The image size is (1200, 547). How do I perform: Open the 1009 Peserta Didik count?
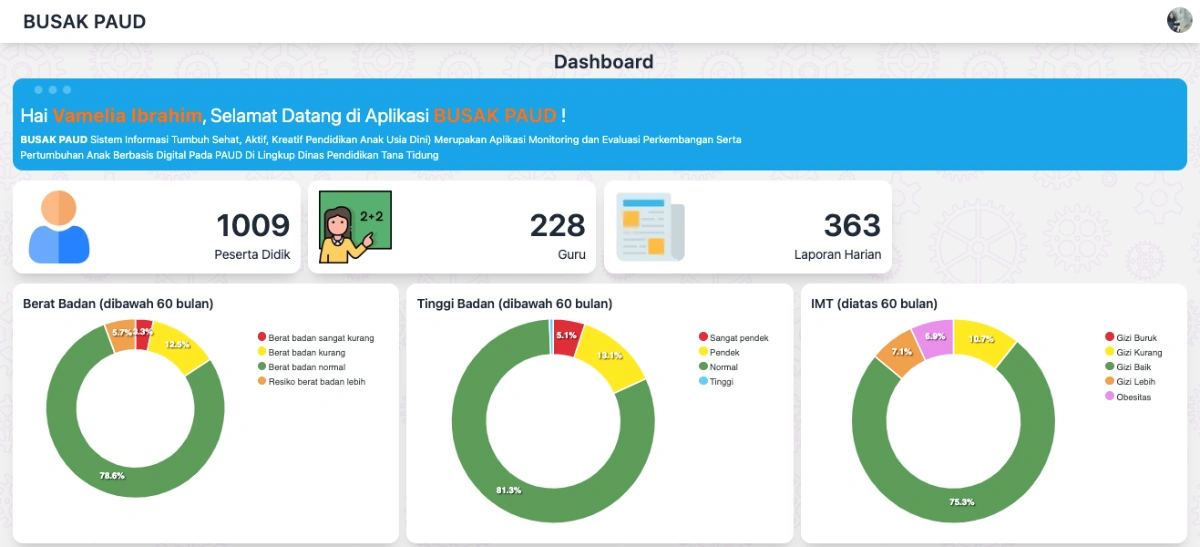pos(253,226)
